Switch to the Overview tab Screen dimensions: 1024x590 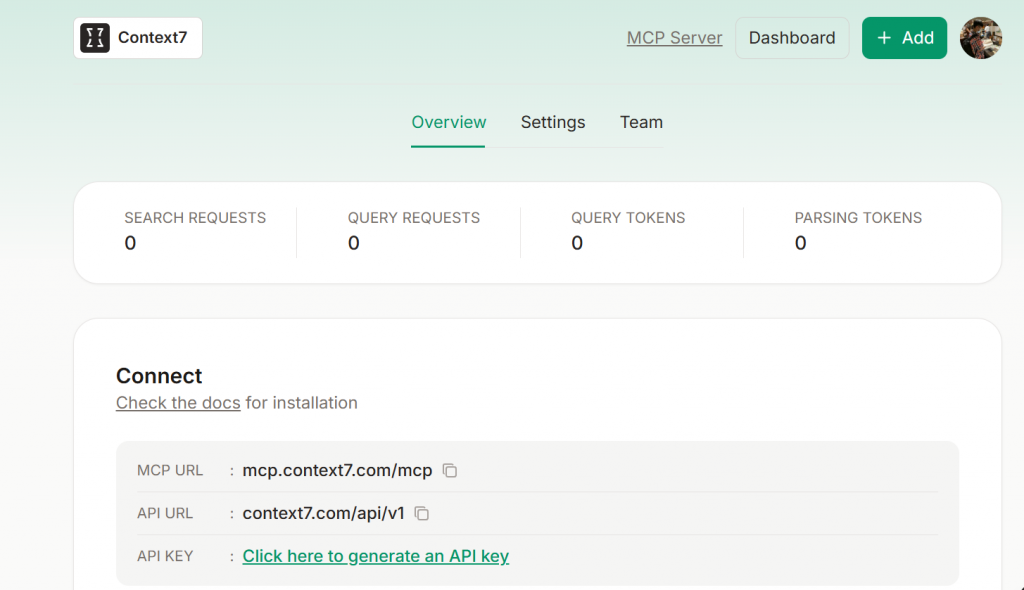[449, 122]
